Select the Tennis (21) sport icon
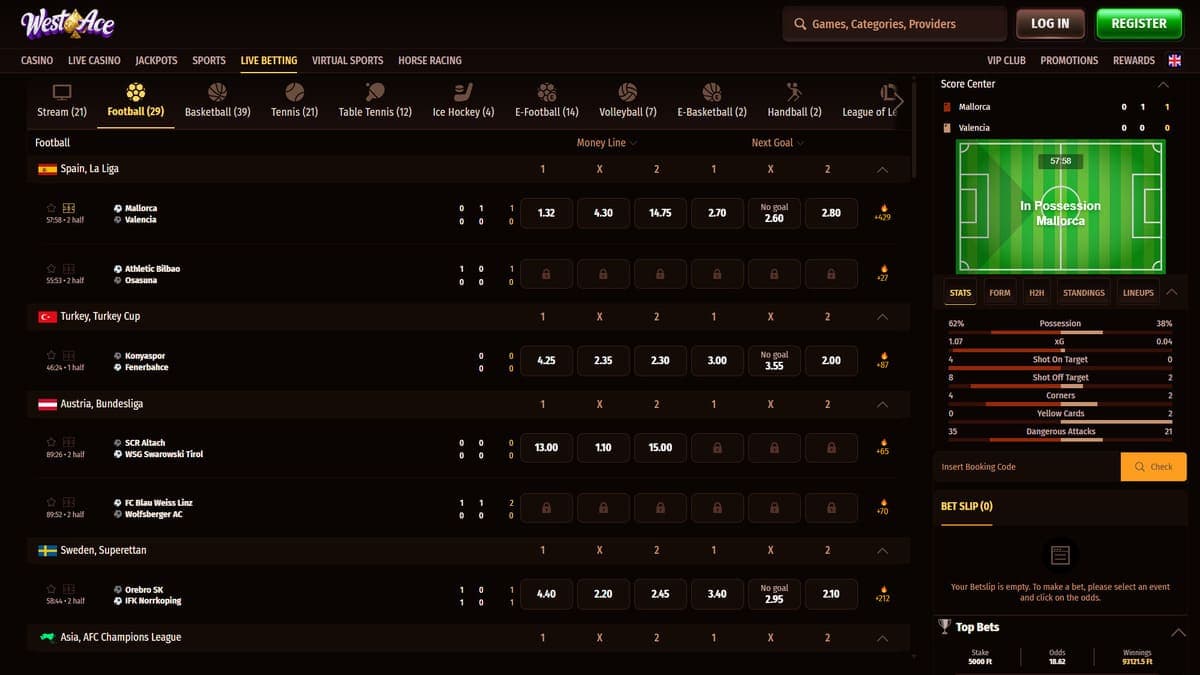 pyautogui.click(x=294, y=93)
